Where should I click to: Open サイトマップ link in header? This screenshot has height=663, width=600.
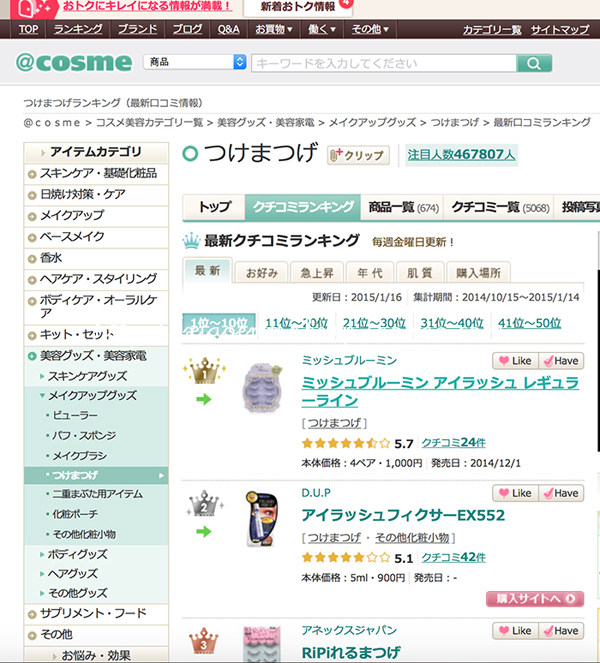coord(560,29)
